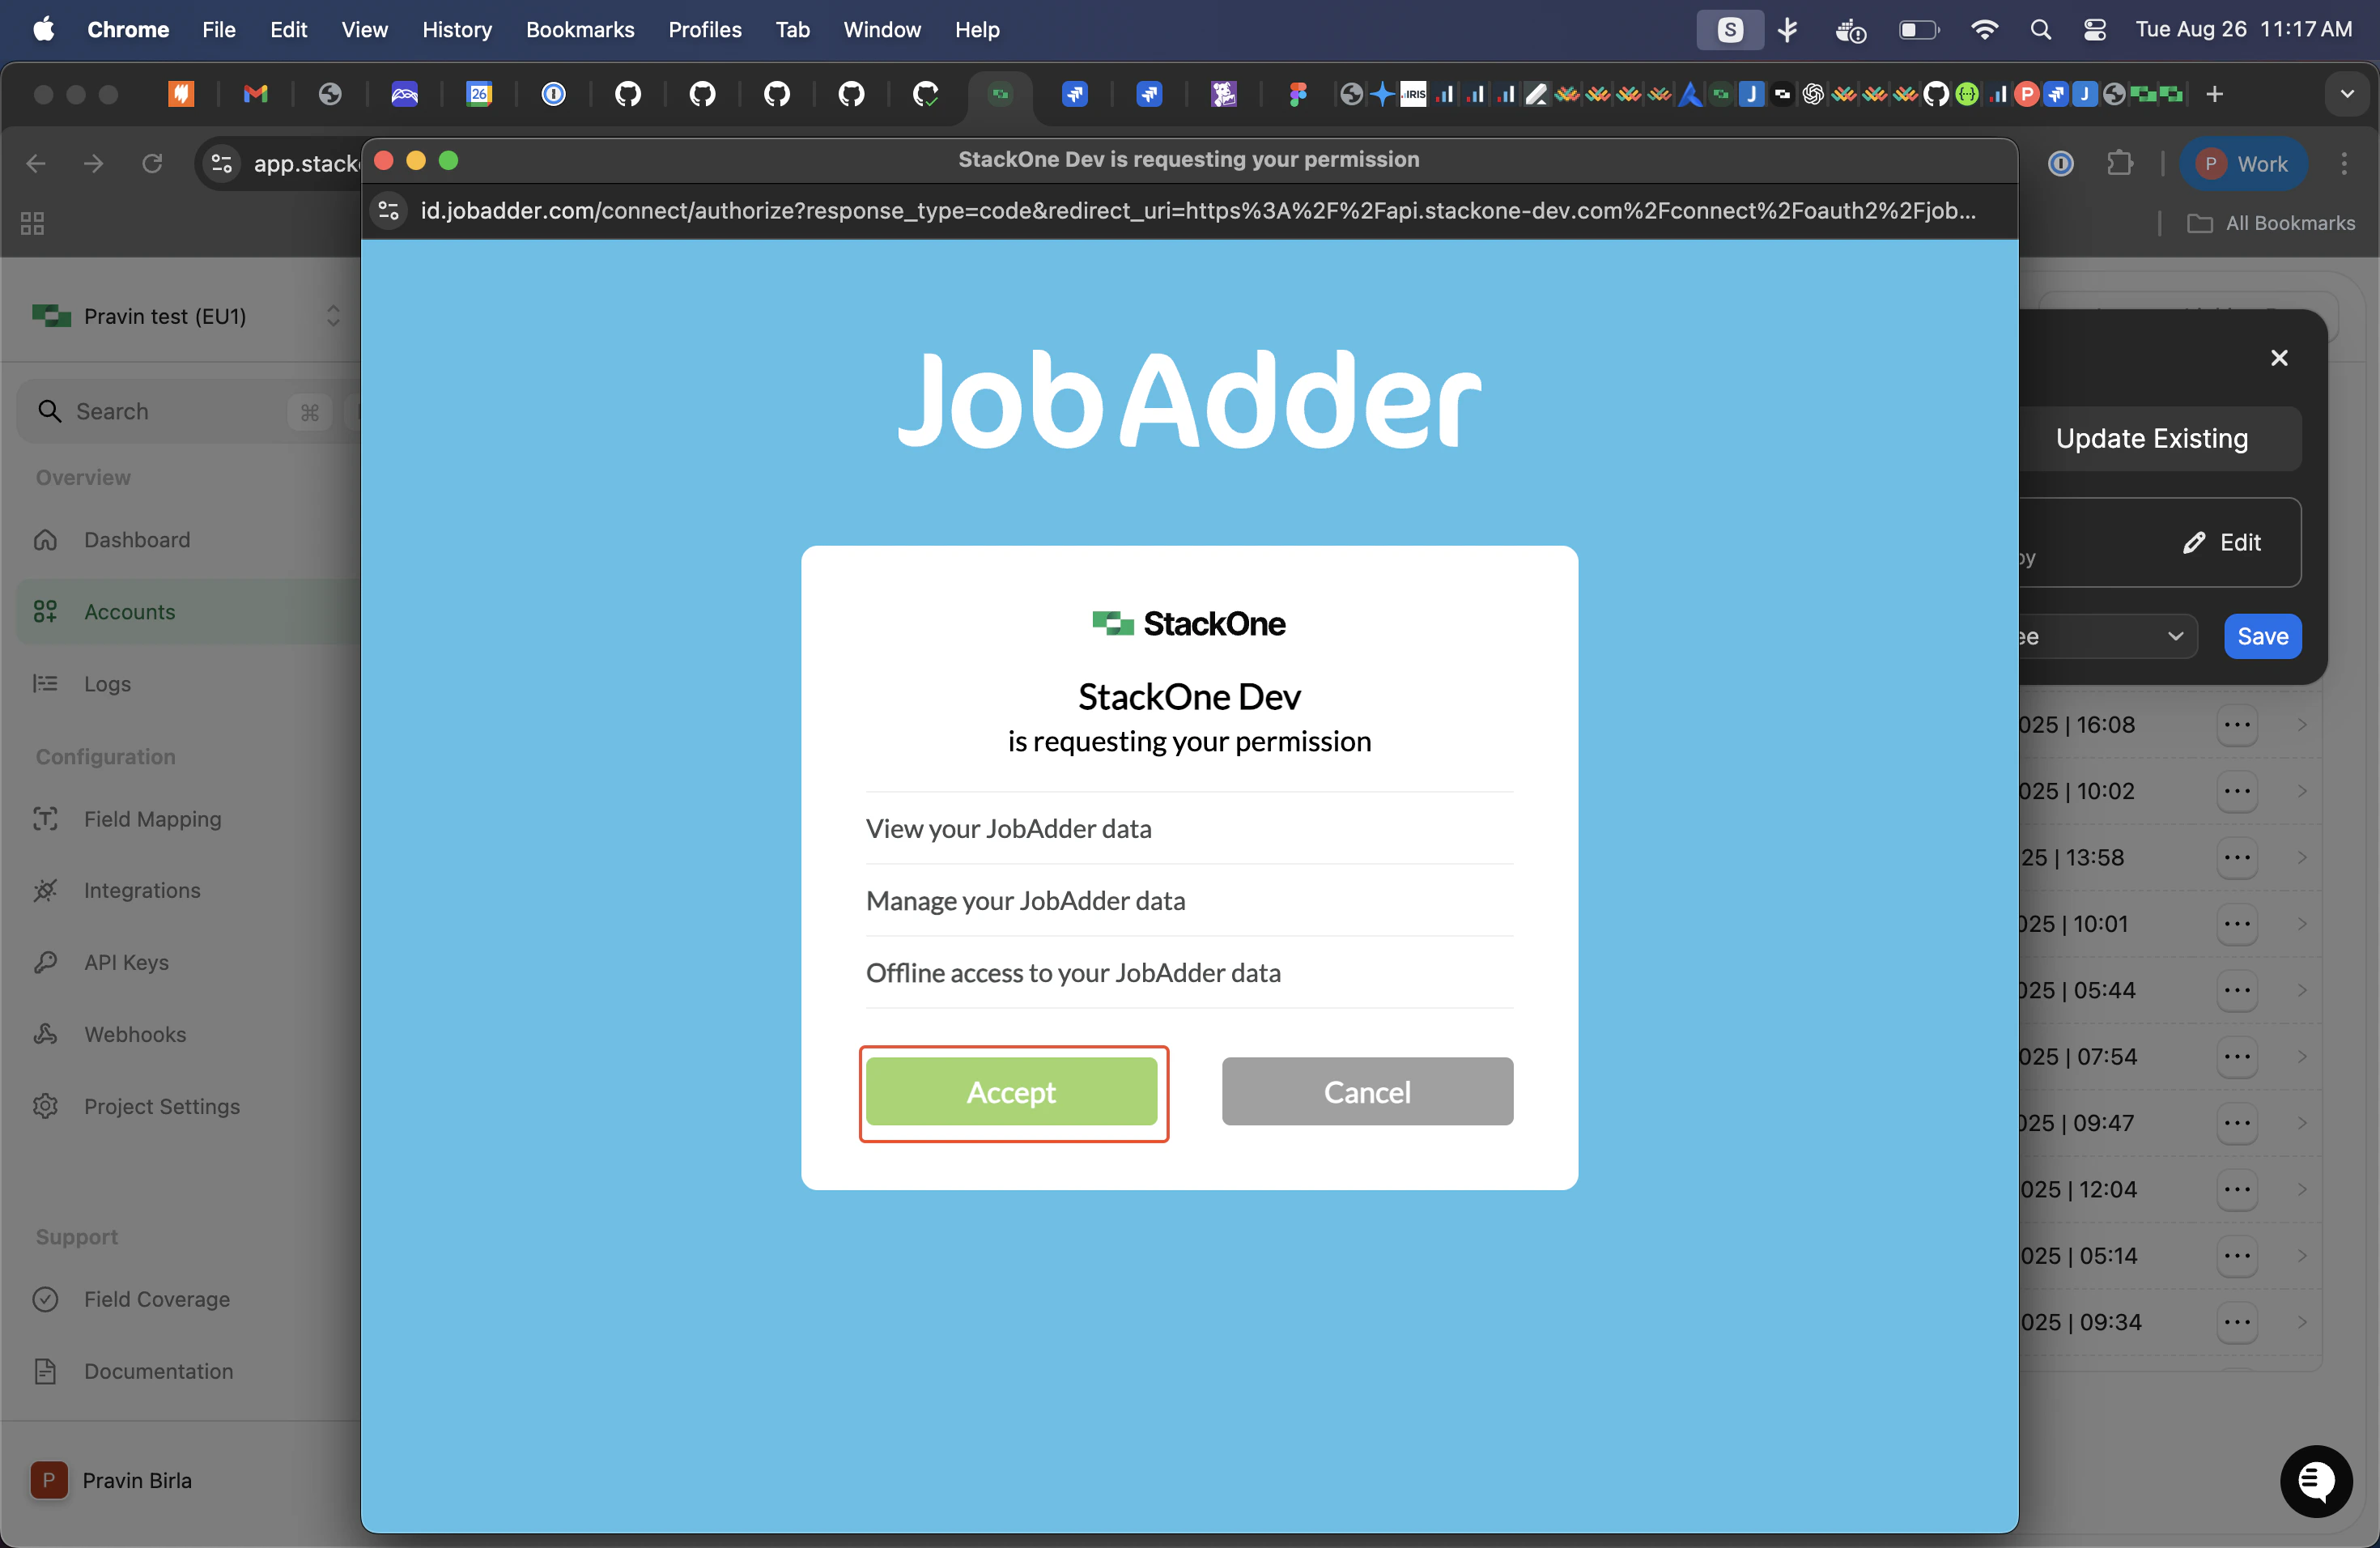Open the employee dropdown next to Save
Image resolution: width=2380 pixels, height=1548 pixels.
[2177, 636]
